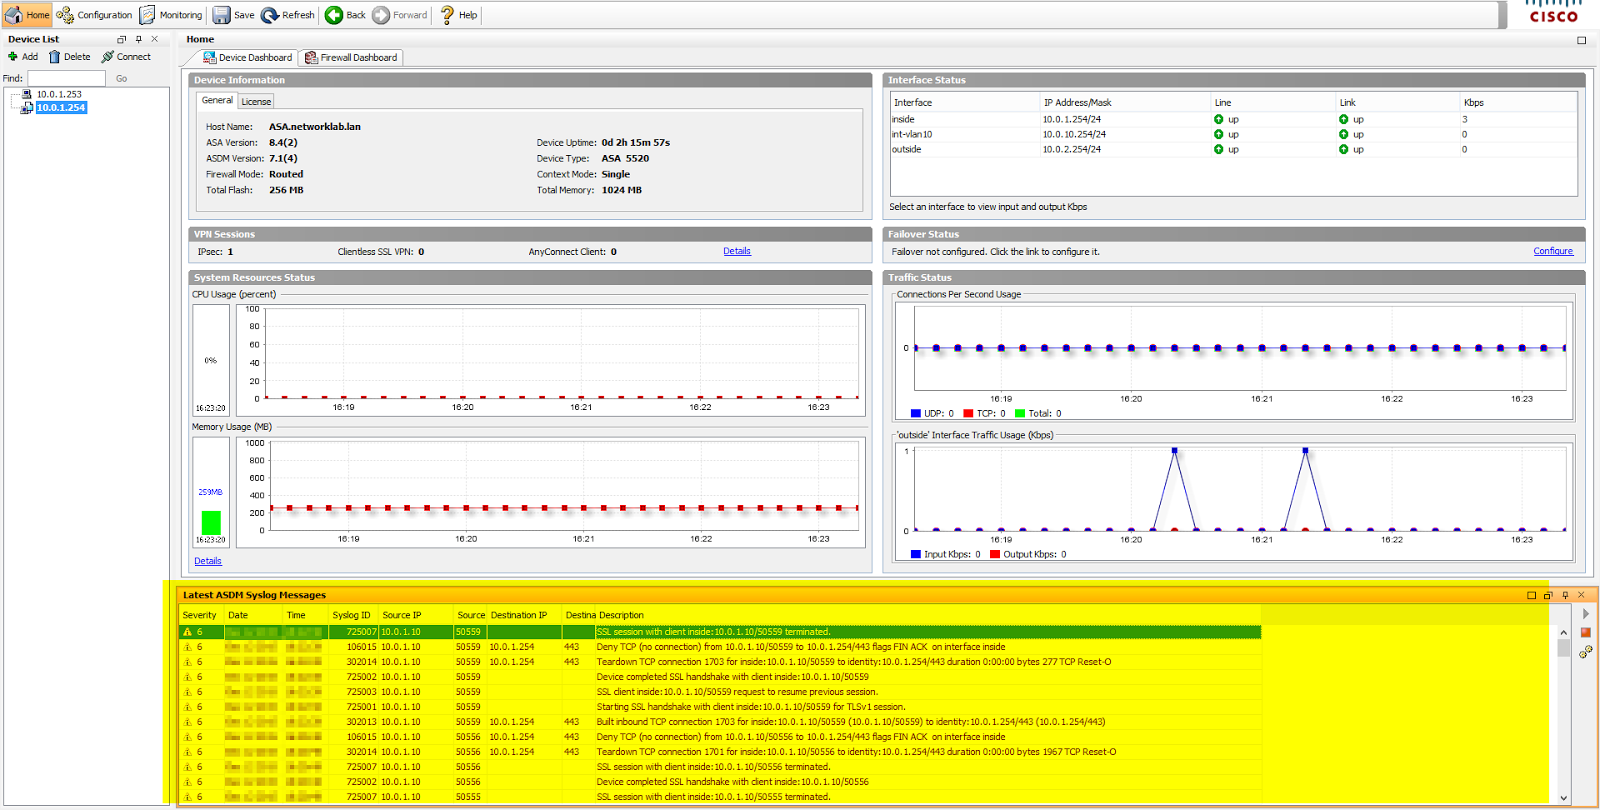
Task: Open syslog filter configuration gears icon
Action: click(x=1586, y=652)
